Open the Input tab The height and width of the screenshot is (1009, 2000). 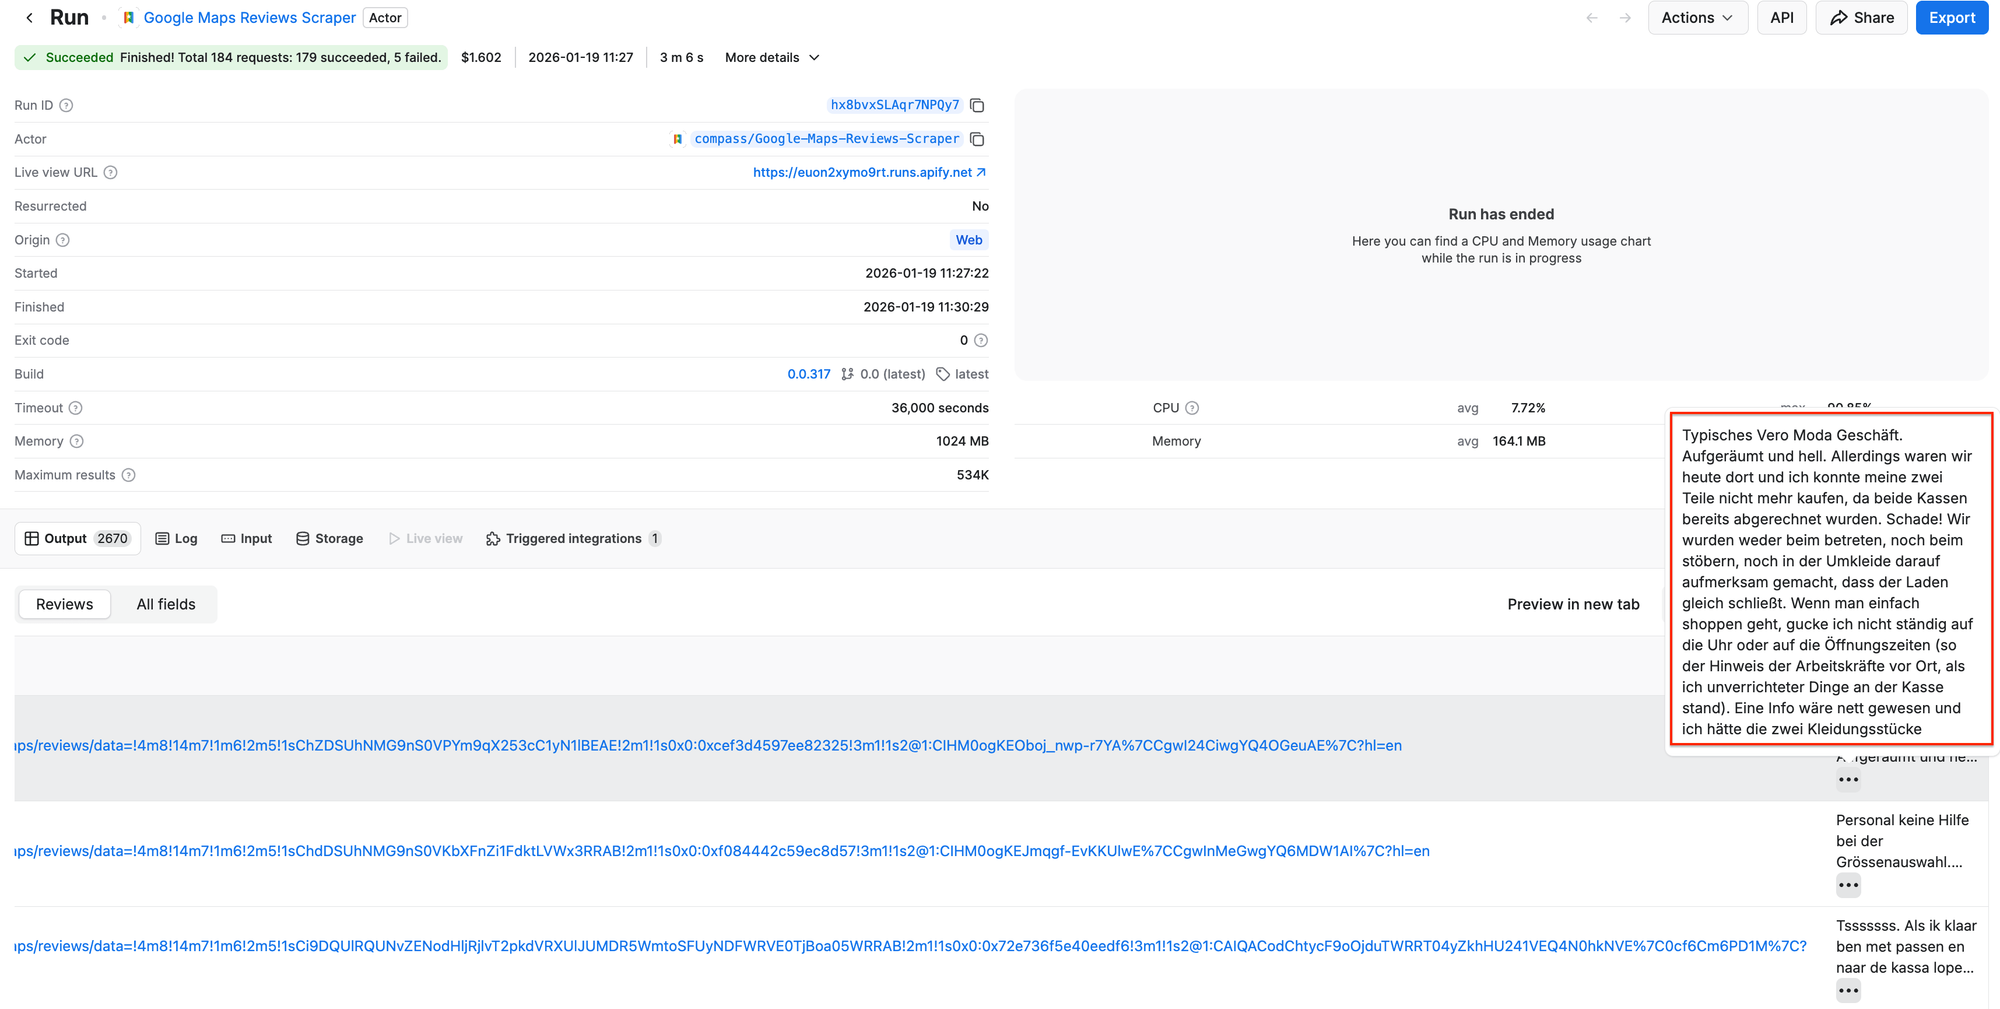(246, 538)
